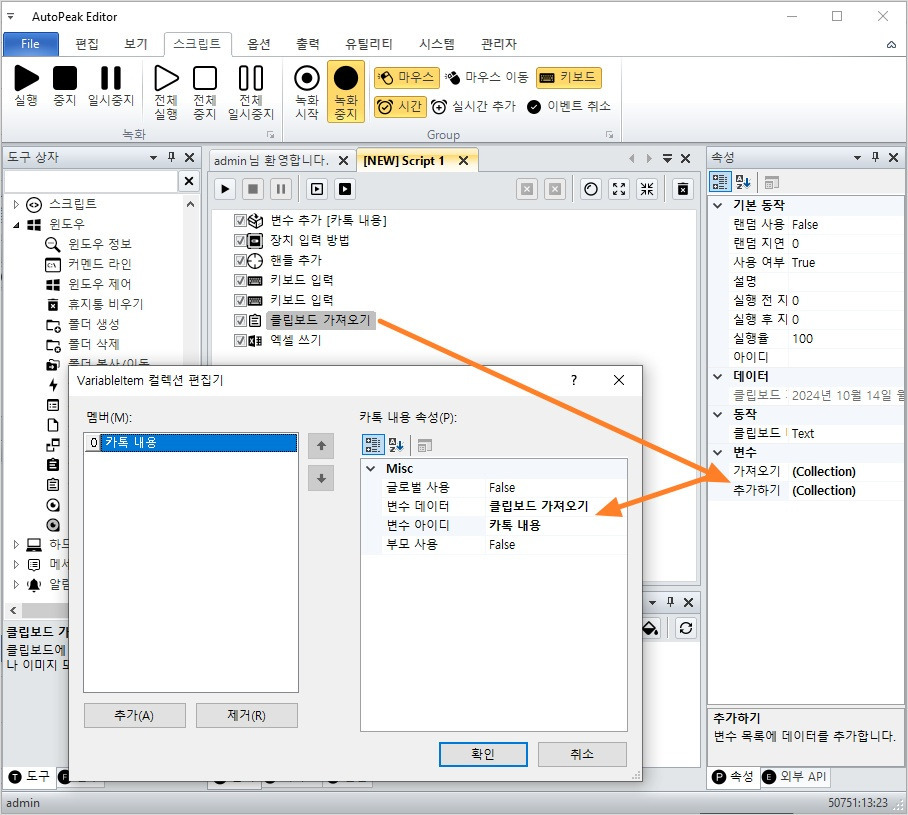Click the script toolbar step-play boxed icon
Screen dimensions: 908x815
click(x=317, y=189)
